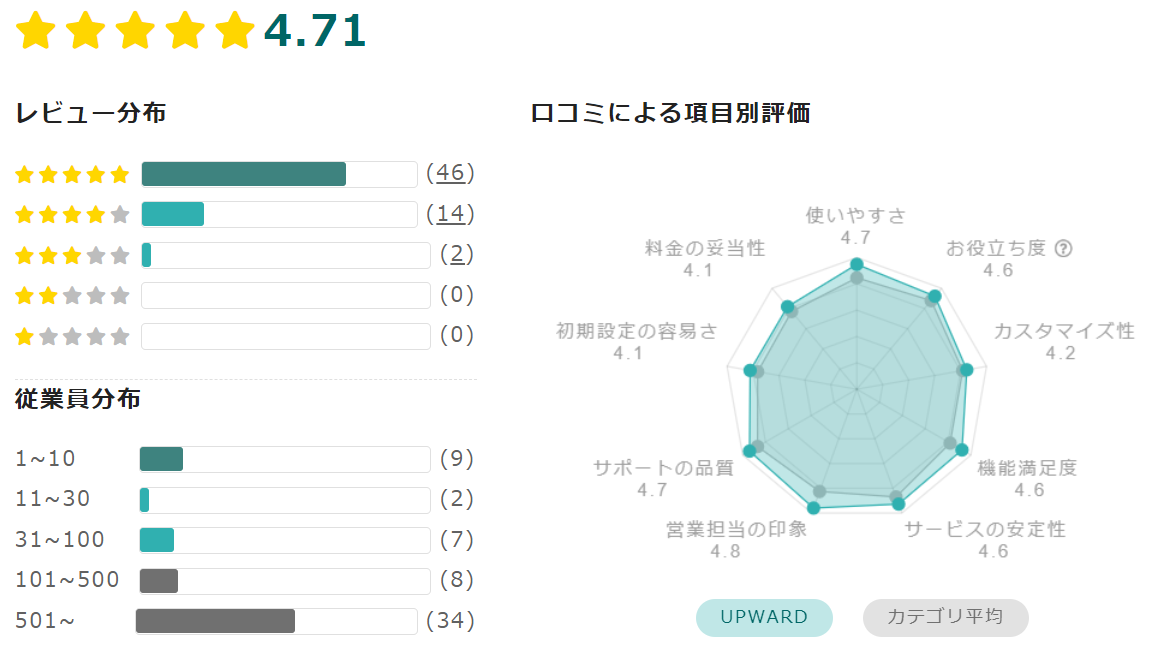Click the 料金の妥当性 radar axis label
The width and height of the screenshot is (1150, 650).
704,248
